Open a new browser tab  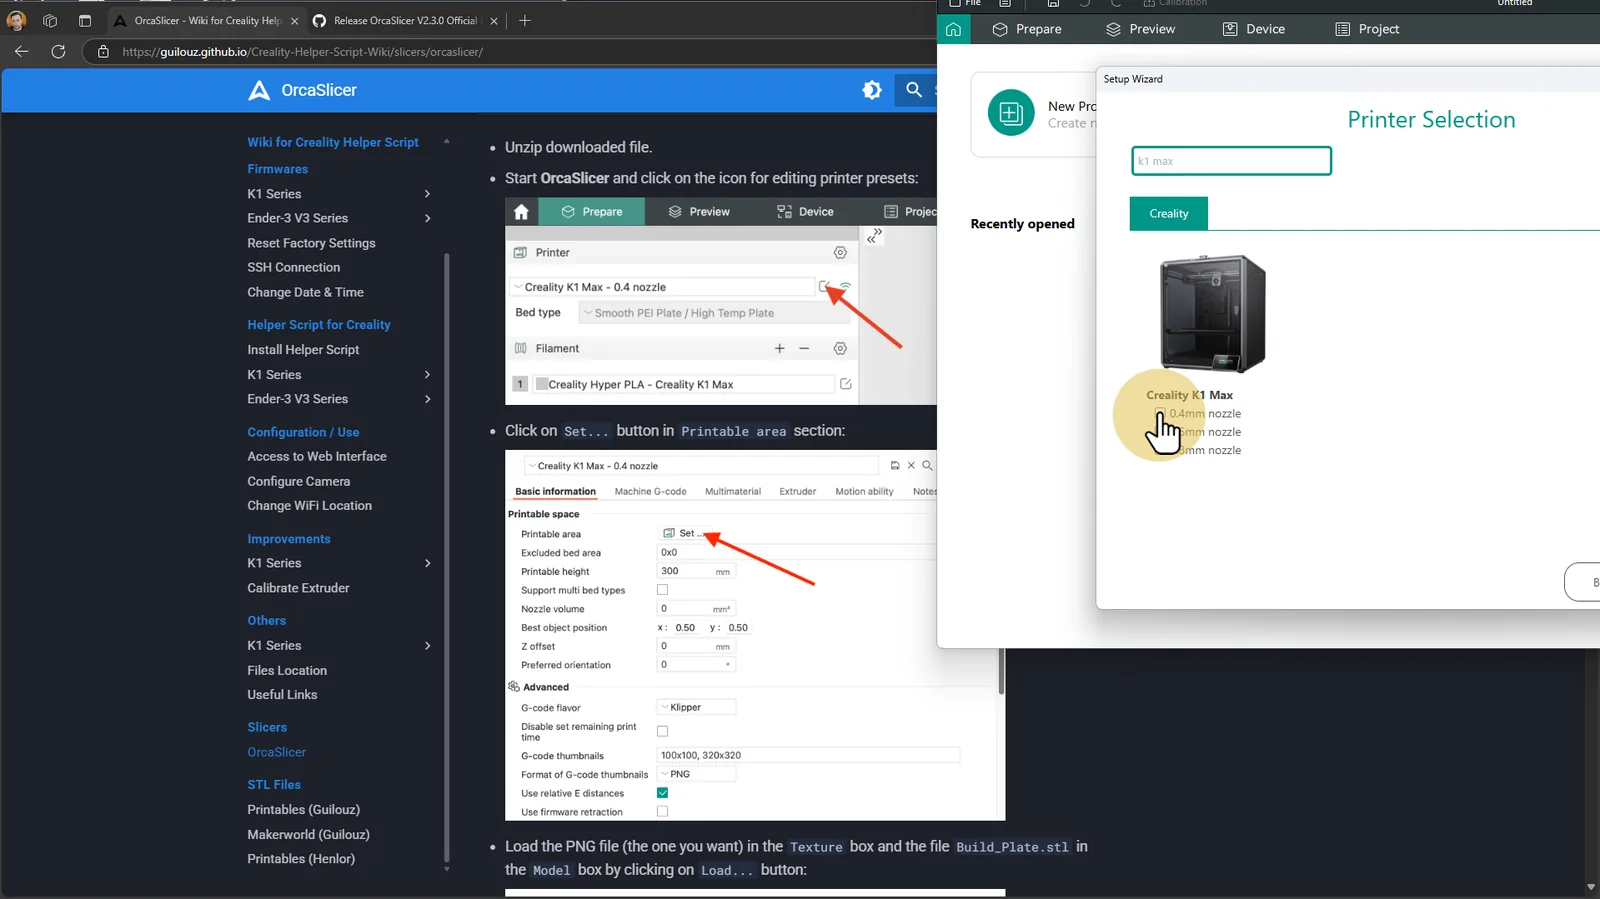click(x=525, y=20)
